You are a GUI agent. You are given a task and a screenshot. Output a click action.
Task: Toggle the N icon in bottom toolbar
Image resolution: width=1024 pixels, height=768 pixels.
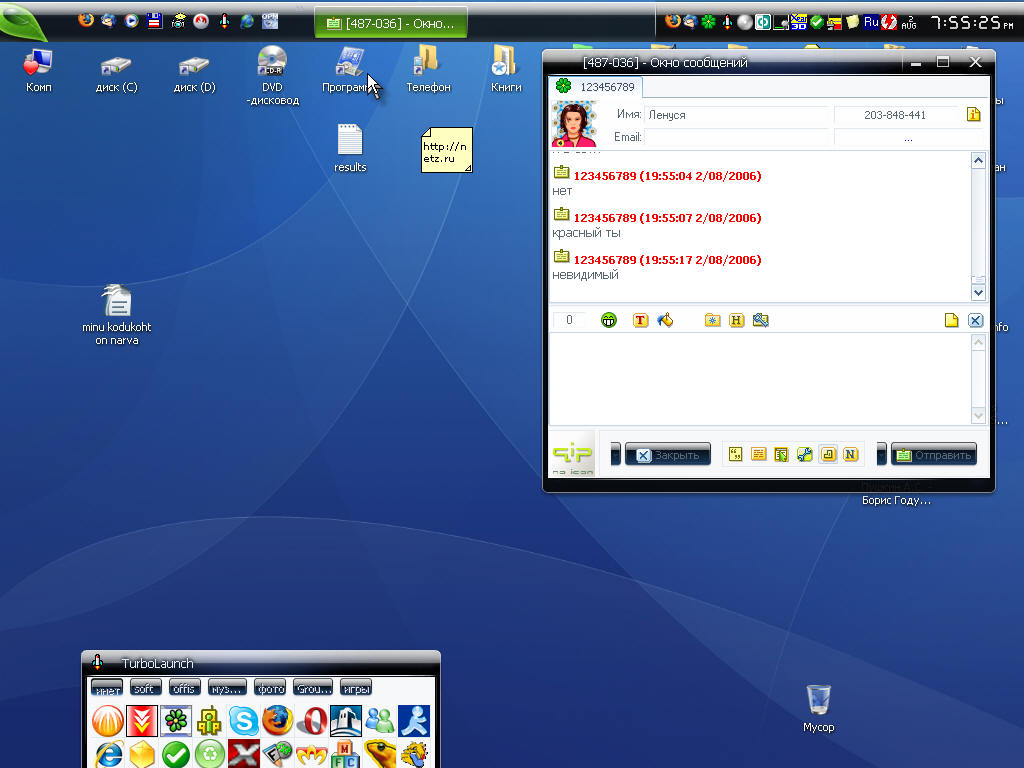[x=851, y=454]
